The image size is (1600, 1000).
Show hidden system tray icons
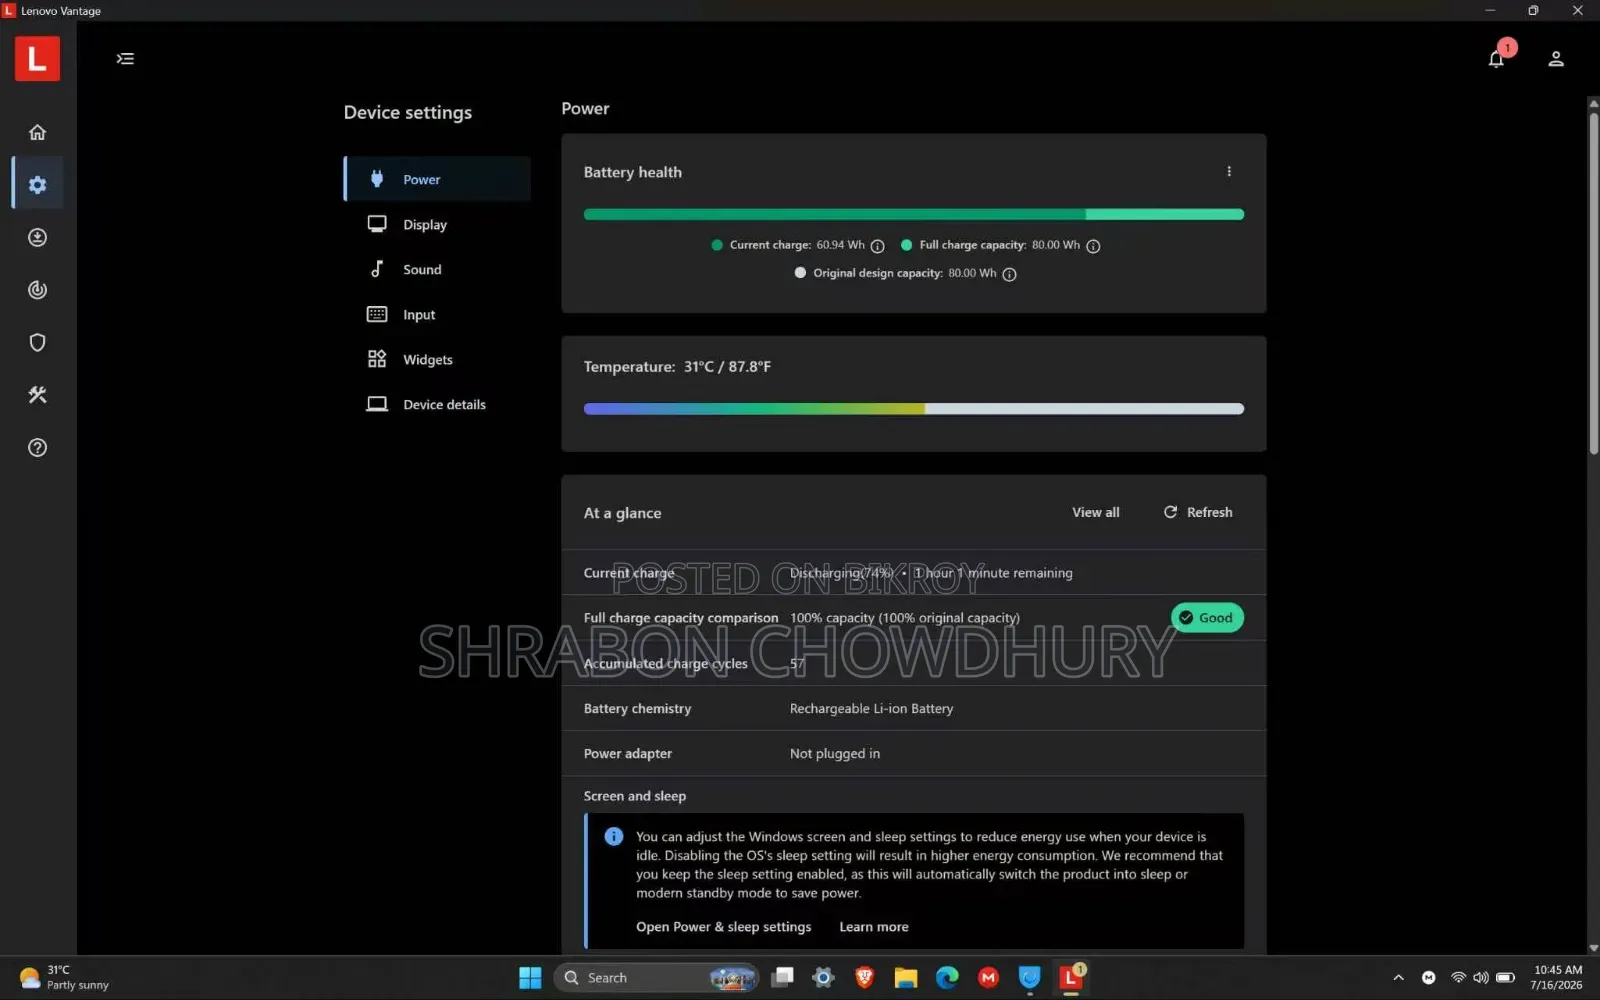(1398, 978)
